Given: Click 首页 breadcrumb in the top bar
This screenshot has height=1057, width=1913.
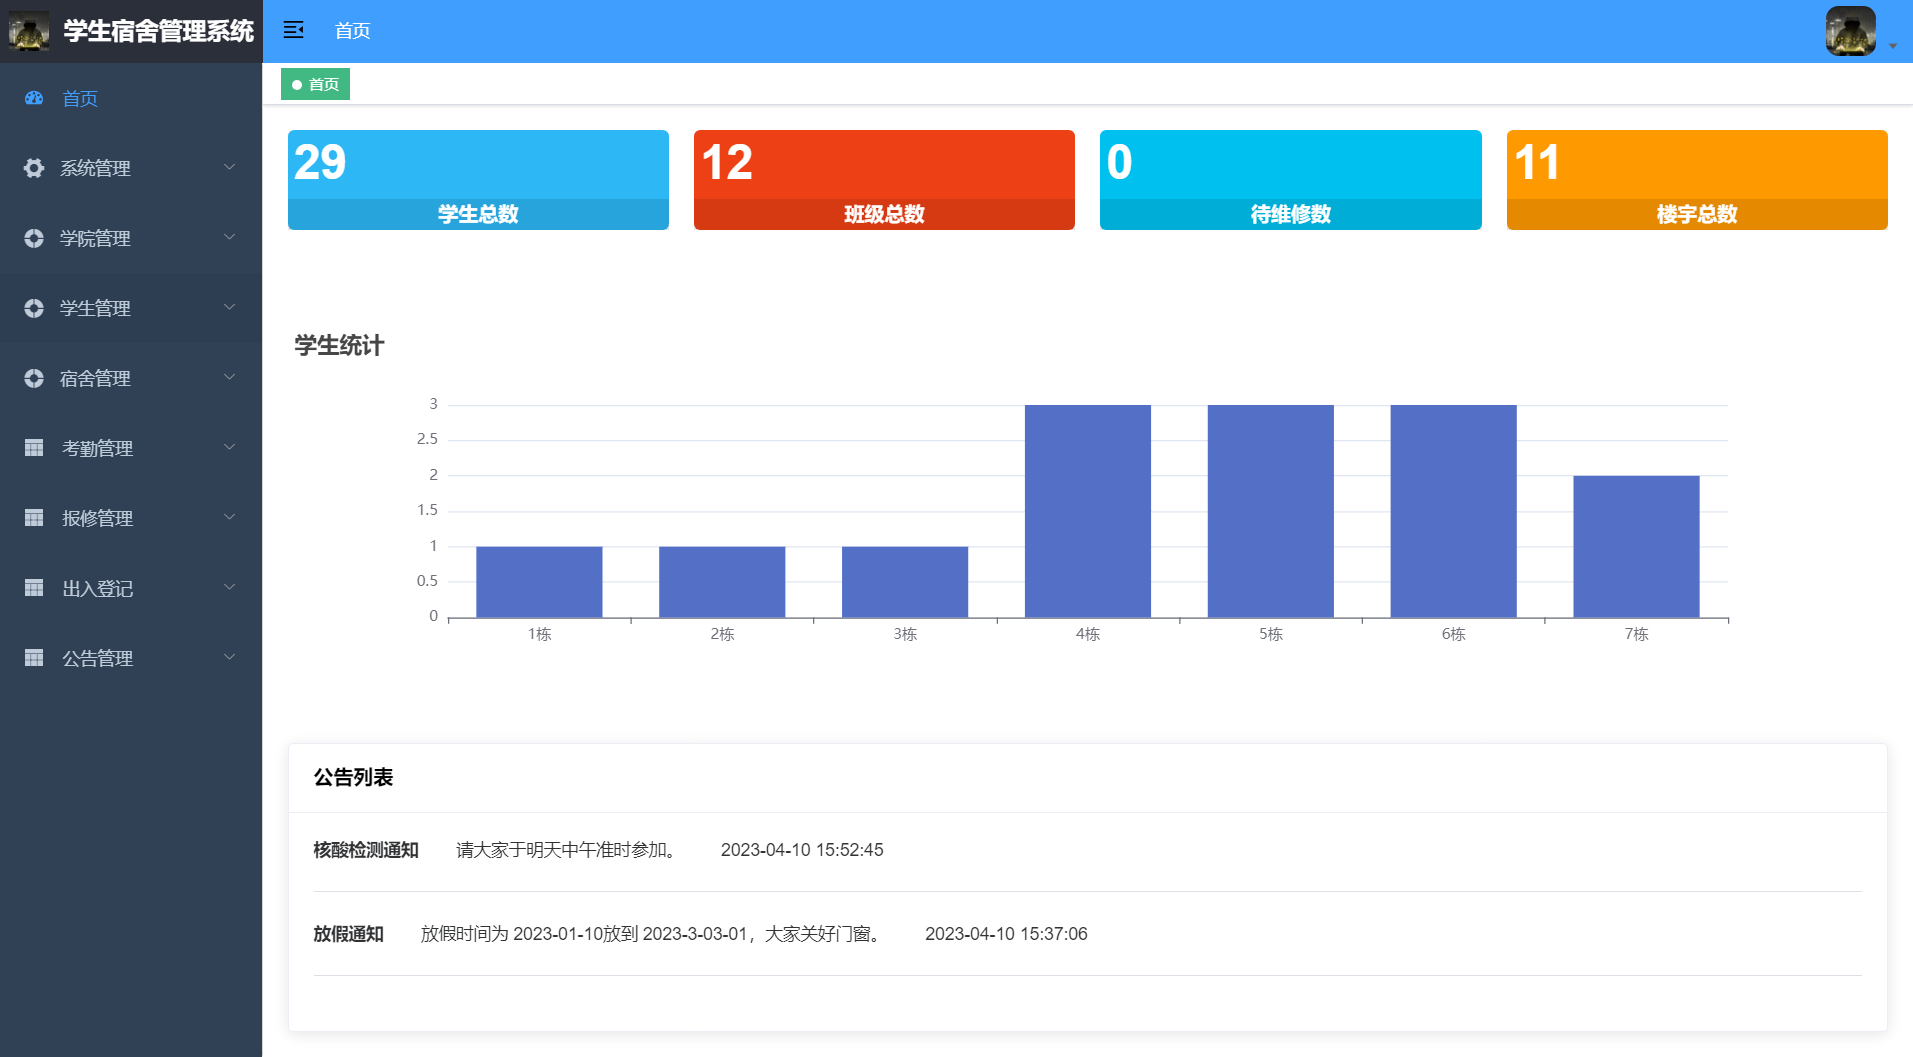Looking at the screenshot, I should tap(352, 31).
